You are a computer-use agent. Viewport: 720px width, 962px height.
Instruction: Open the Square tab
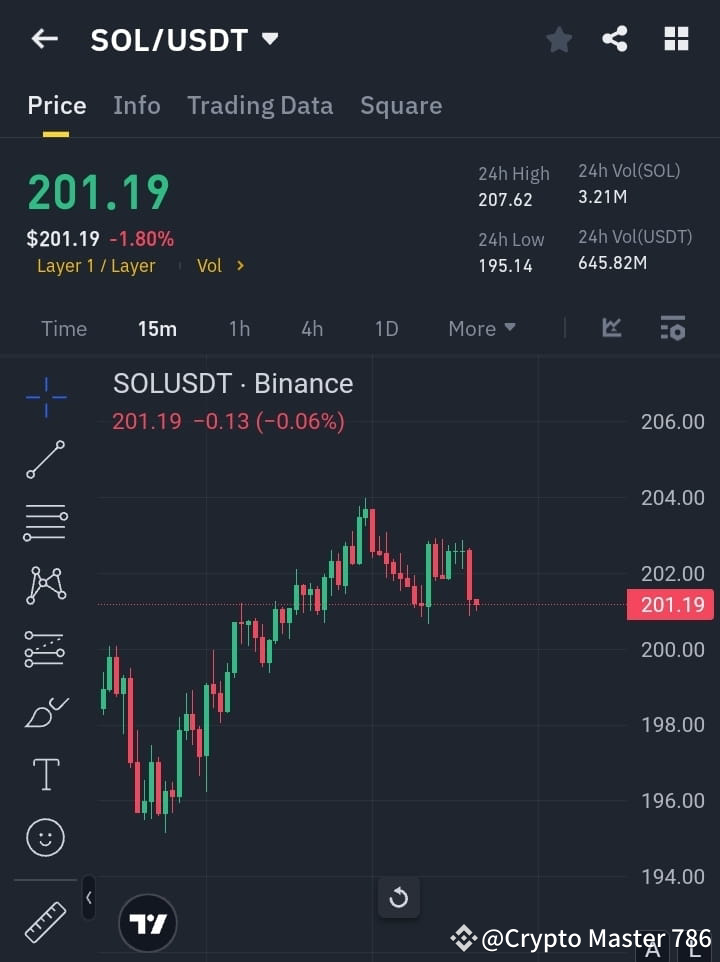pos(401,105)
